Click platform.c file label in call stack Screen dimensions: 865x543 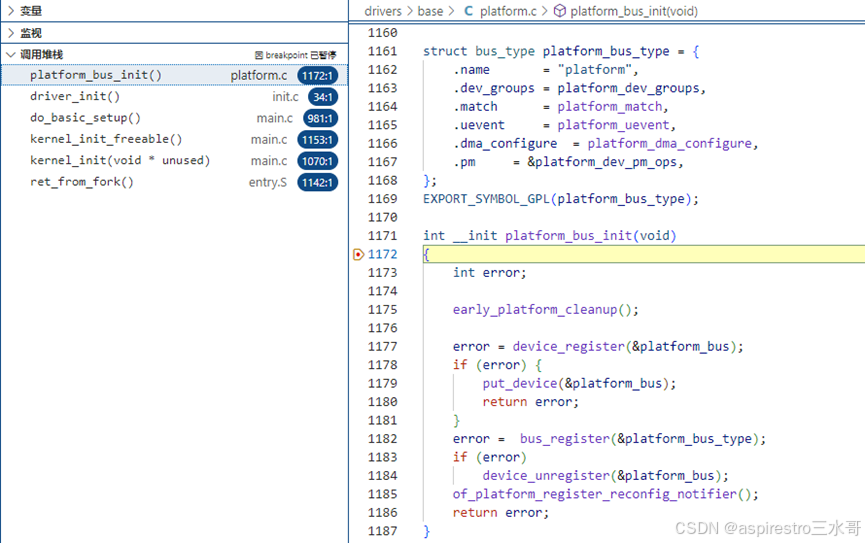click(x=259, y=76)
